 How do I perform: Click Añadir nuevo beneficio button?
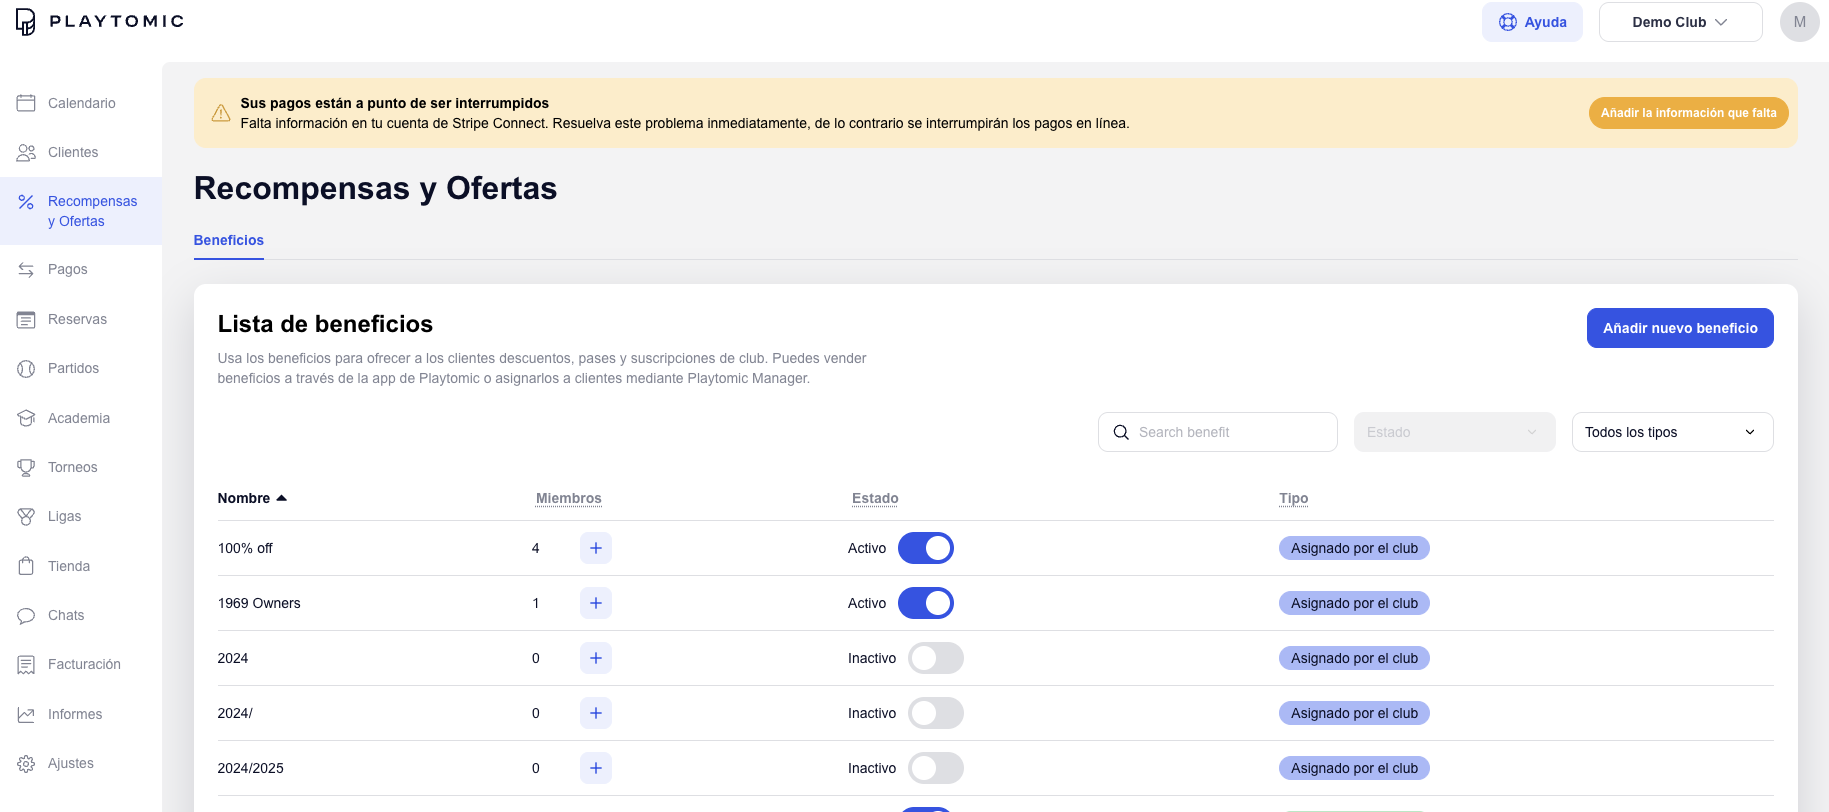point(1680,328)
